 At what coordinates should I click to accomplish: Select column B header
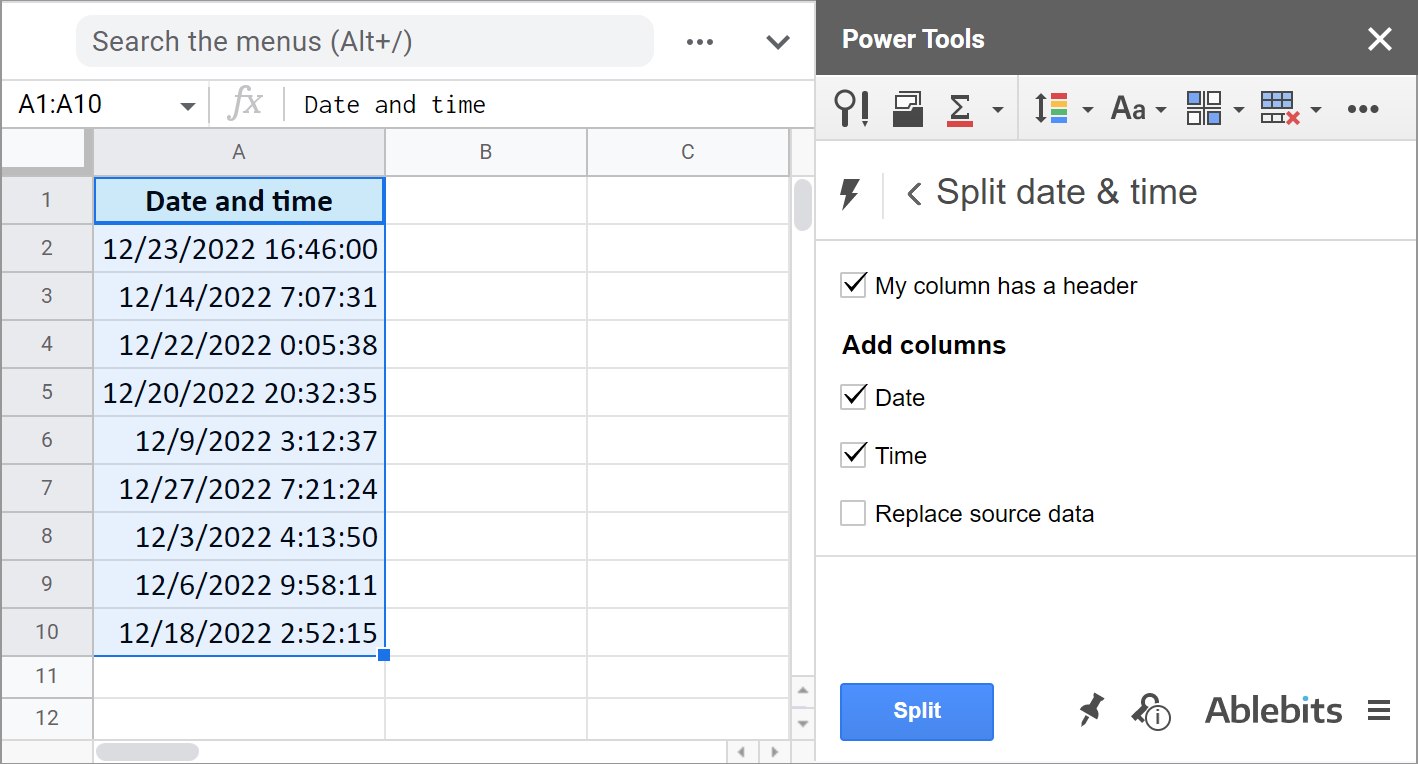click(x=486, y=152)
